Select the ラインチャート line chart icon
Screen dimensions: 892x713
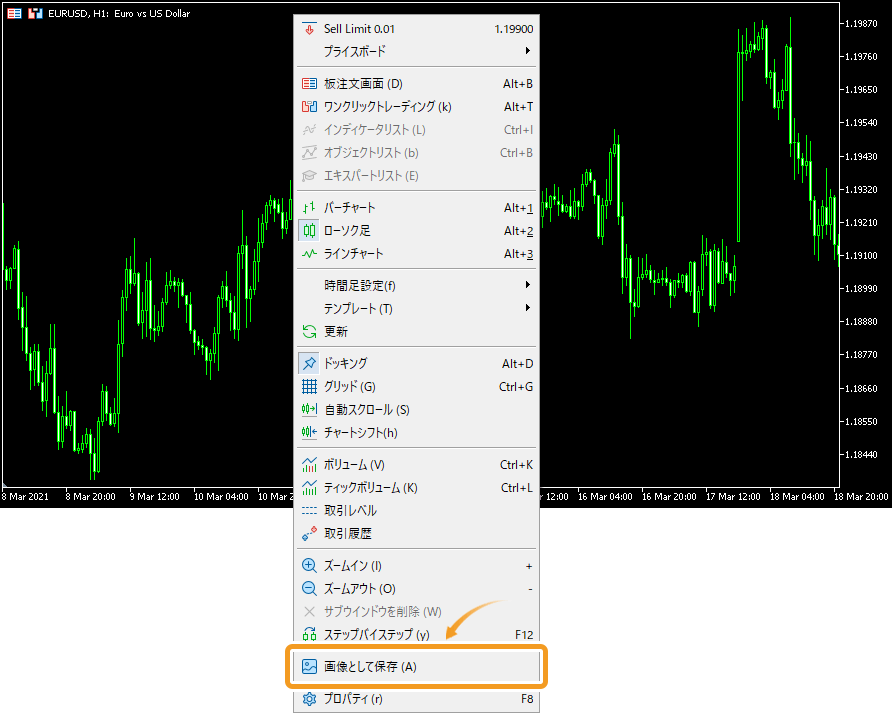pos(309,254)
